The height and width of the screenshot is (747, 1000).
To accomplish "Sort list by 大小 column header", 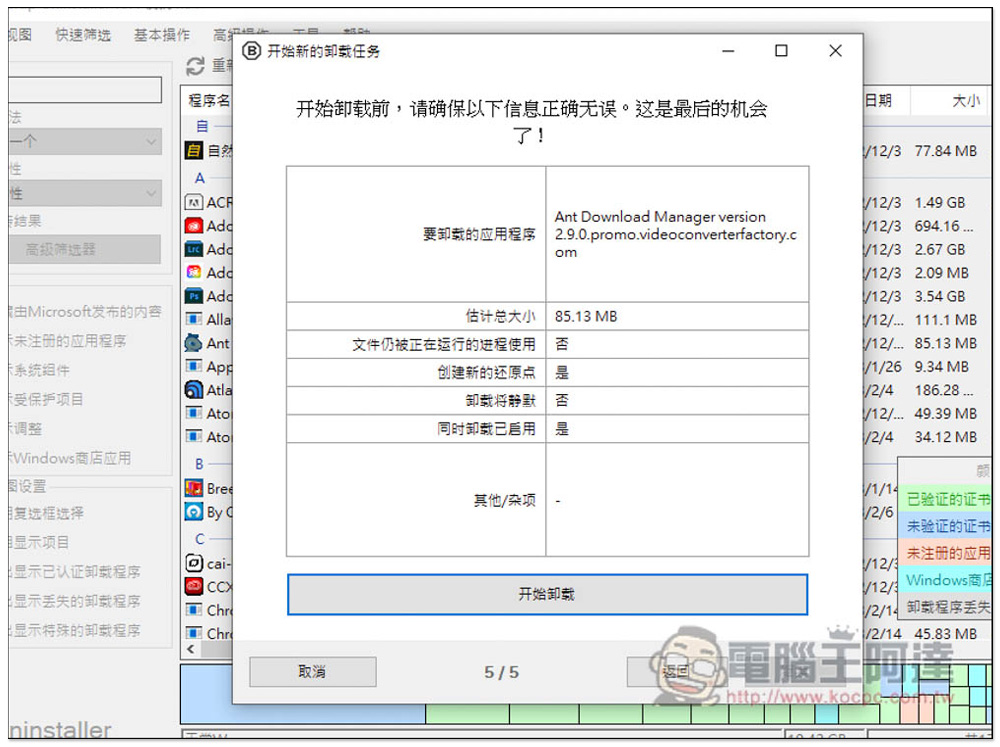I will (964, 101).
